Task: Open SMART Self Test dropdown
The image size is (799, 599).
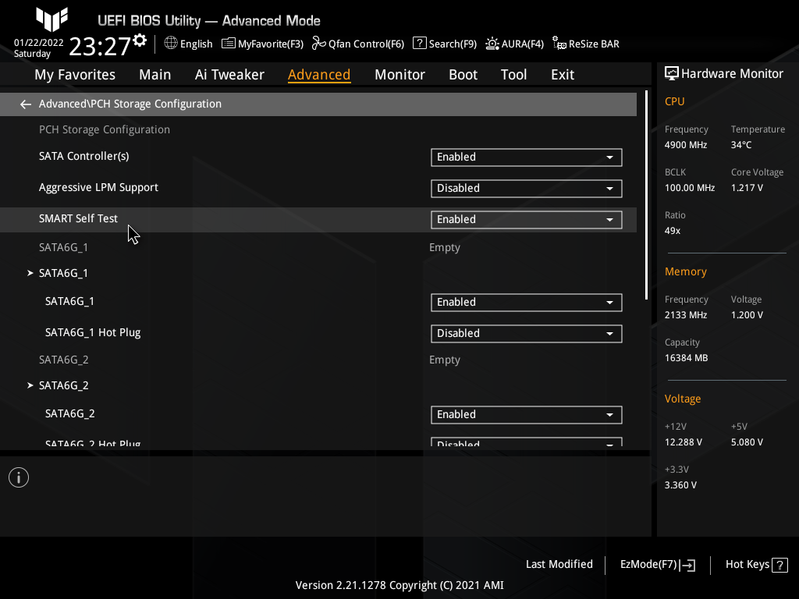Action: 526,220
